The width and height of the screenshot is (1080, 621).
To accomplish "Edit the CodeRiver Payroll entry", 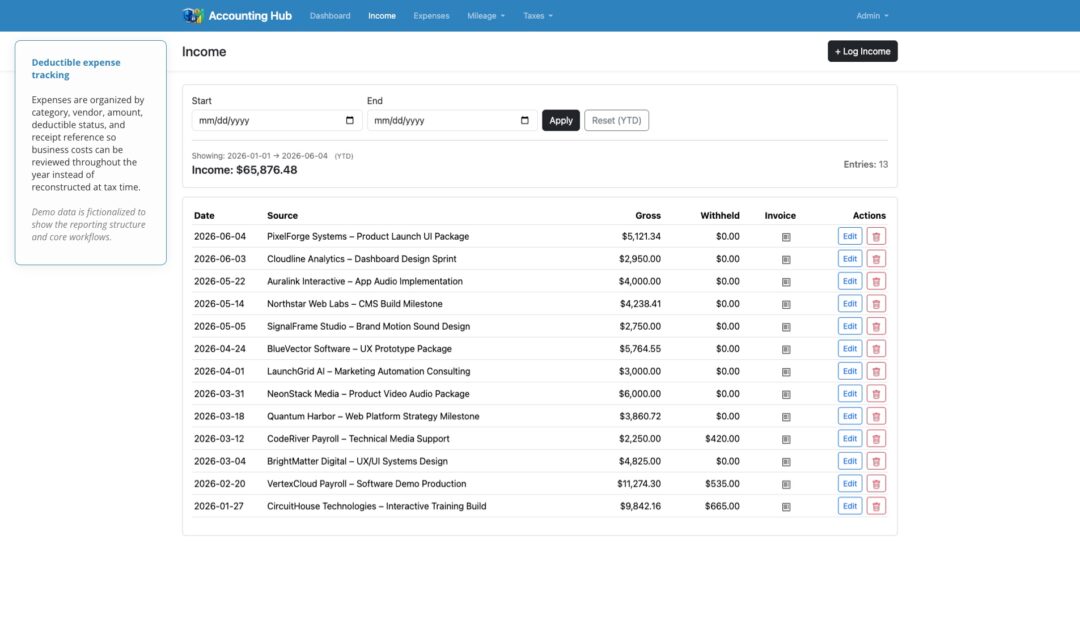I will pyautogui.click(x=850, y=439).
